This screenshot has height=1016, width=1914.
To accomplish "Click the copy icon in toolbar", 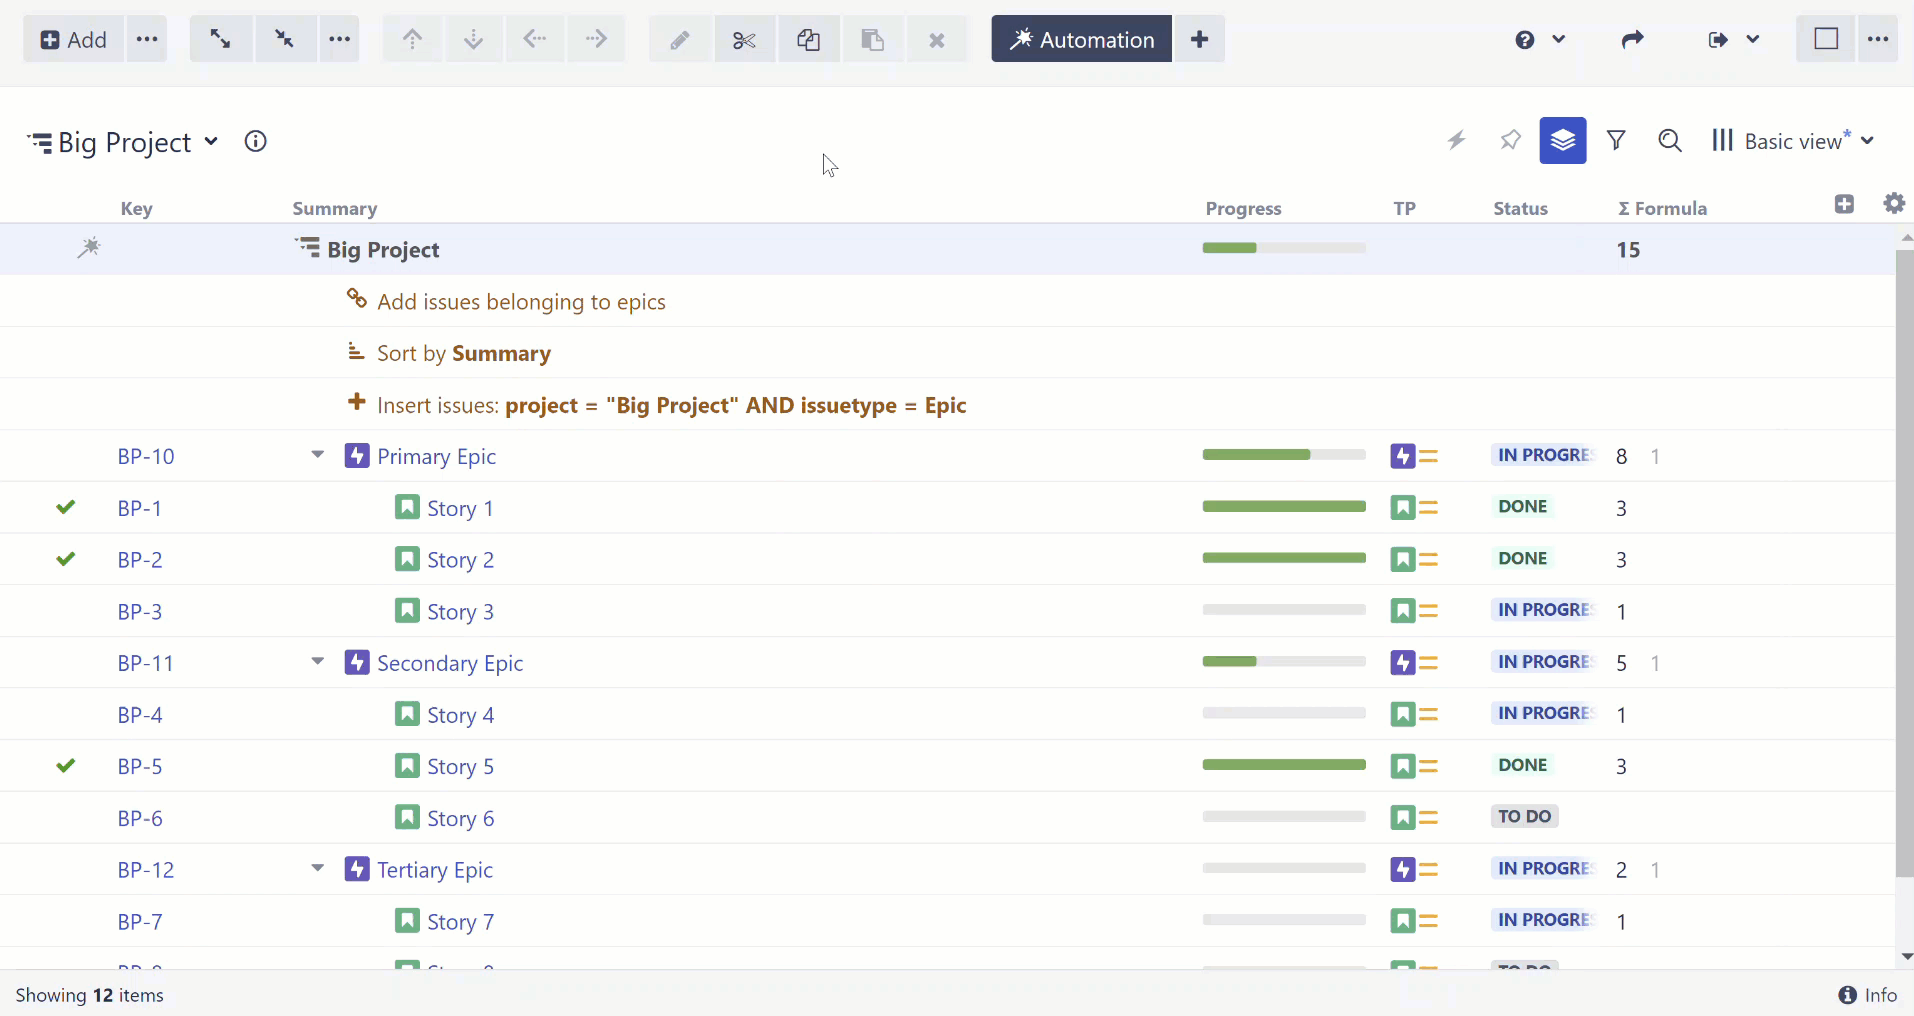I will (808, 40).
